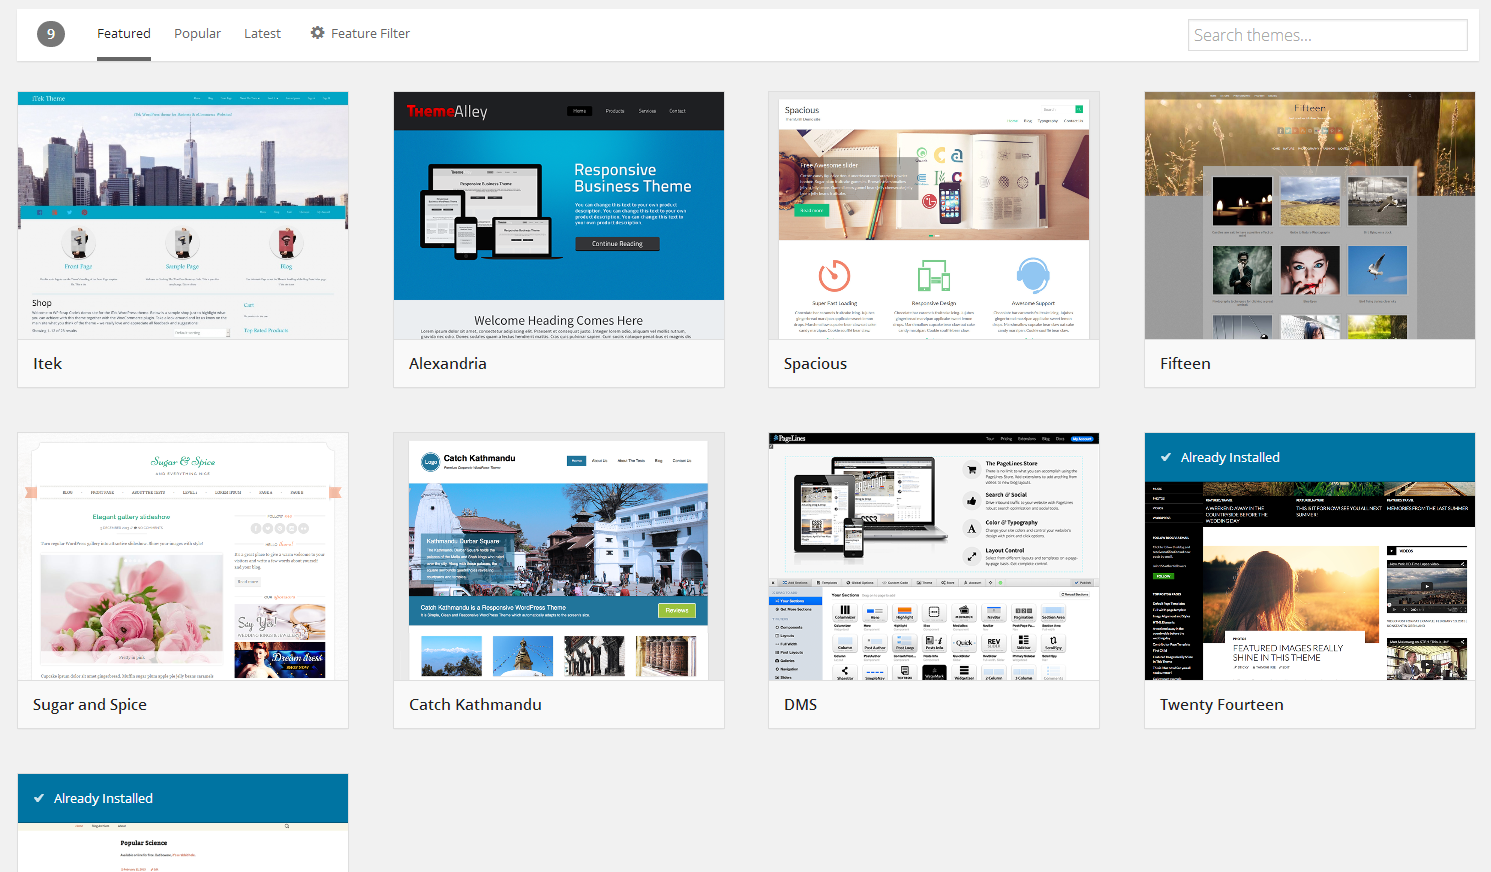
Task: Open the DMS theme screenshot
Action: coord(934,557)
